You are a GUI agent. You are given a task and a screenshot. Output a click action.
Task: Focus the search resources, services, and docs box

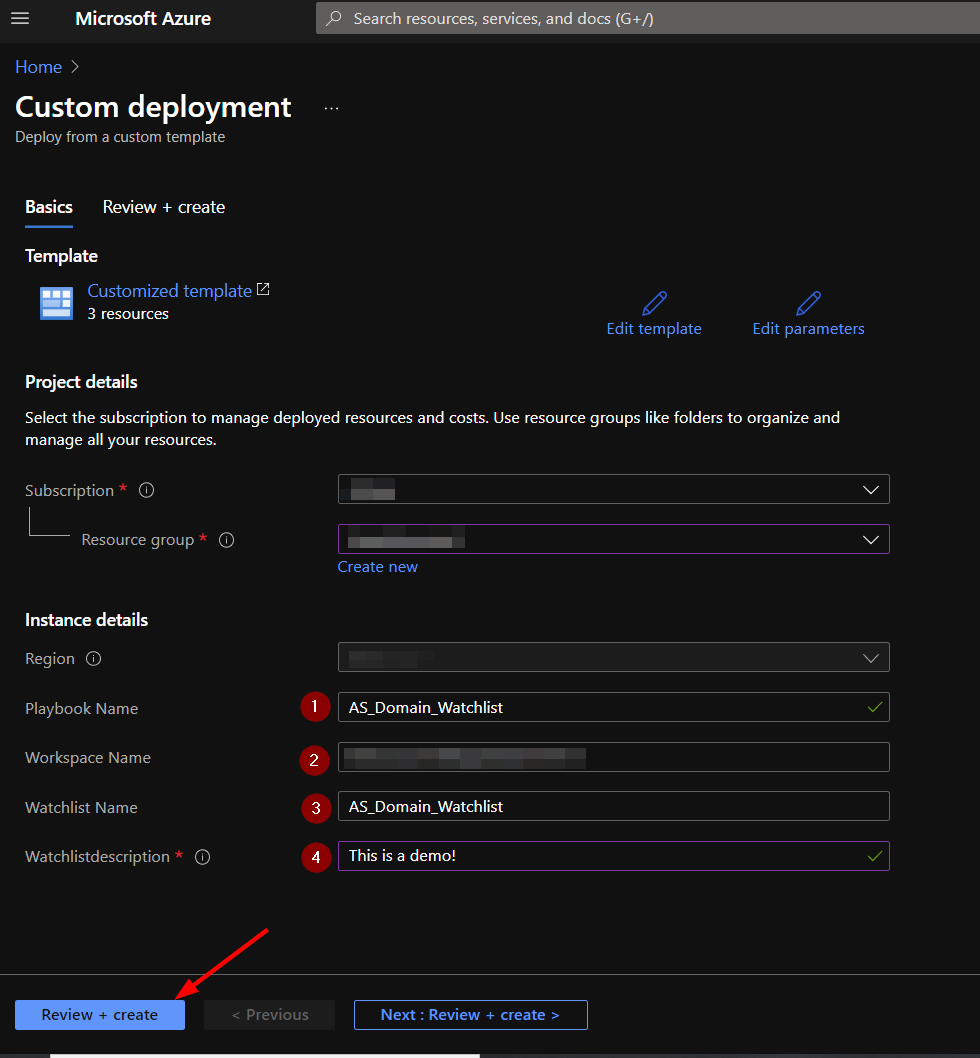[x=648, y=18]
